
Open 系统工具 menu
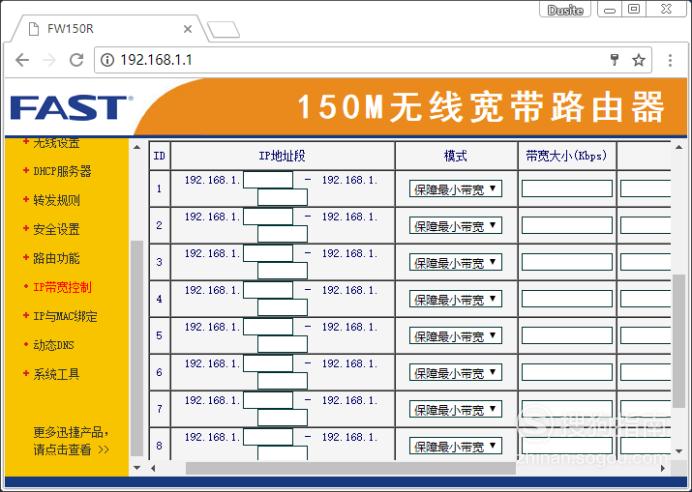pos(56,374)
